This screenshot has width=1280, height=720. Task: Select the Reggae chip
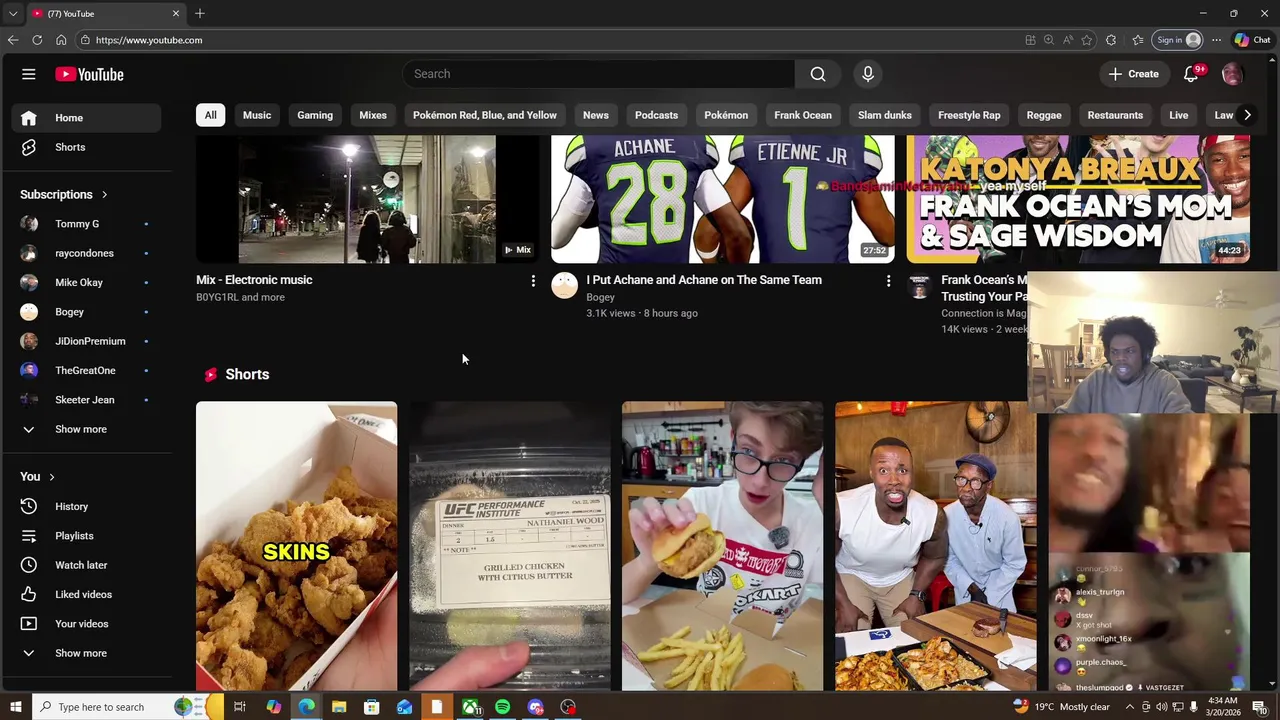coord(1044,115)
